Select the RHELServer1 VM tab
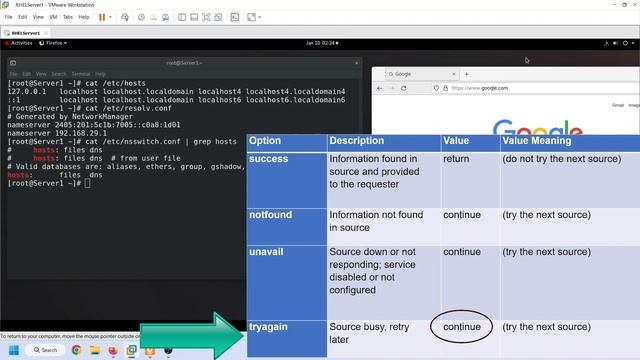640x360 pixels. pos(25,33)
